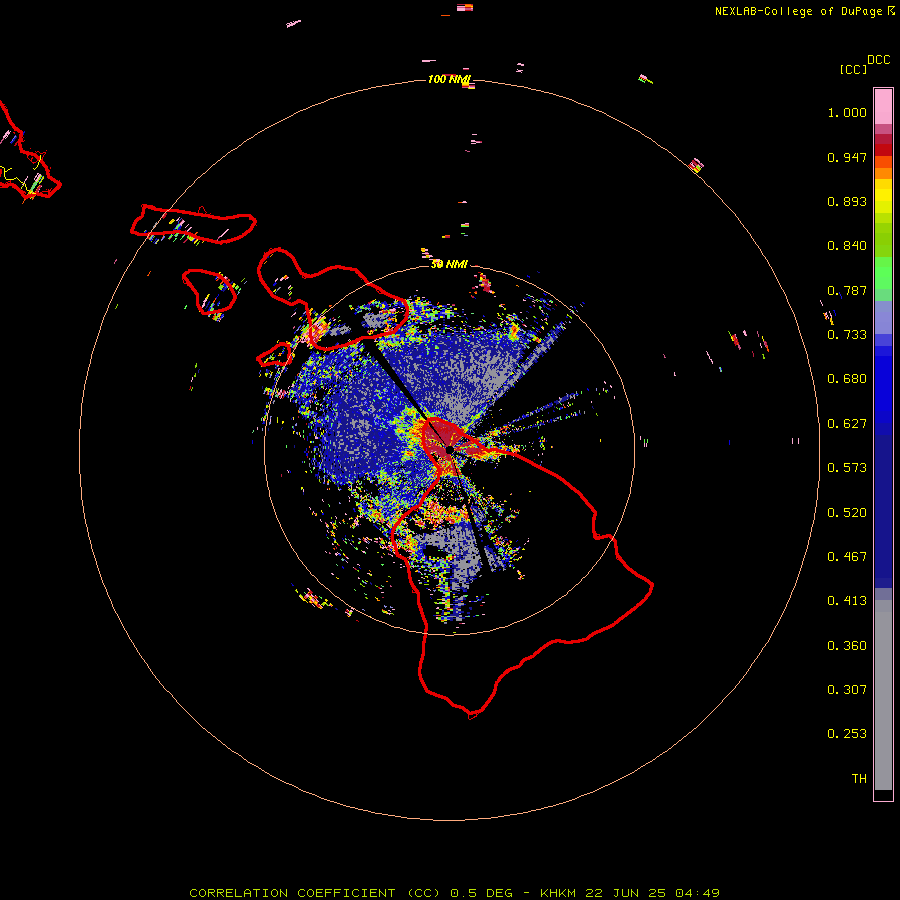Image resolution: width=900 pixels, height=900 pixels.
Task: Click the 0.413 legend value
Action: [847, 601]
